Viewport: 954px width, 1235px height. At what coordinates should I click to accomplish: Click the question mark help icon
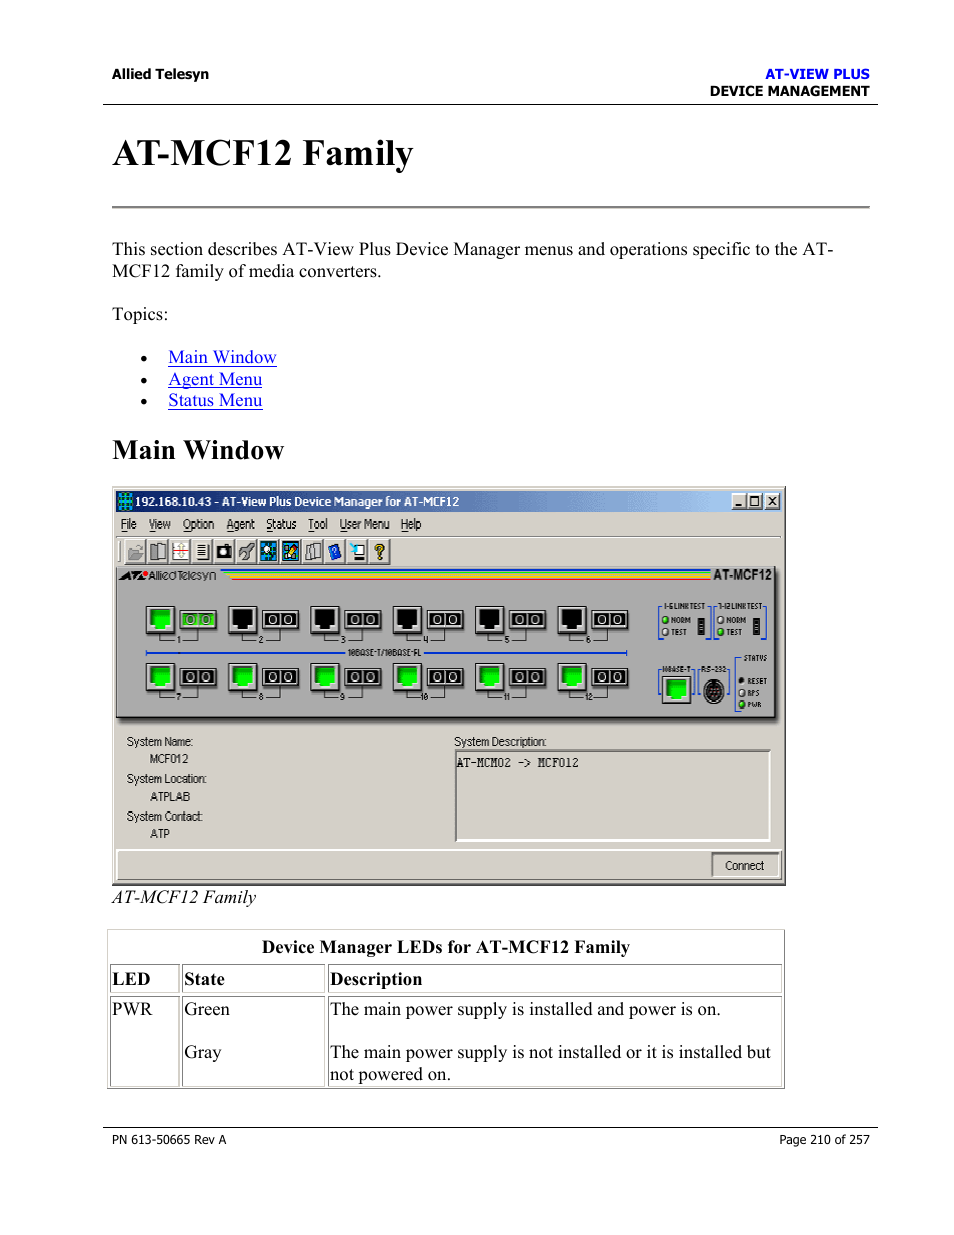coord(379,551)
